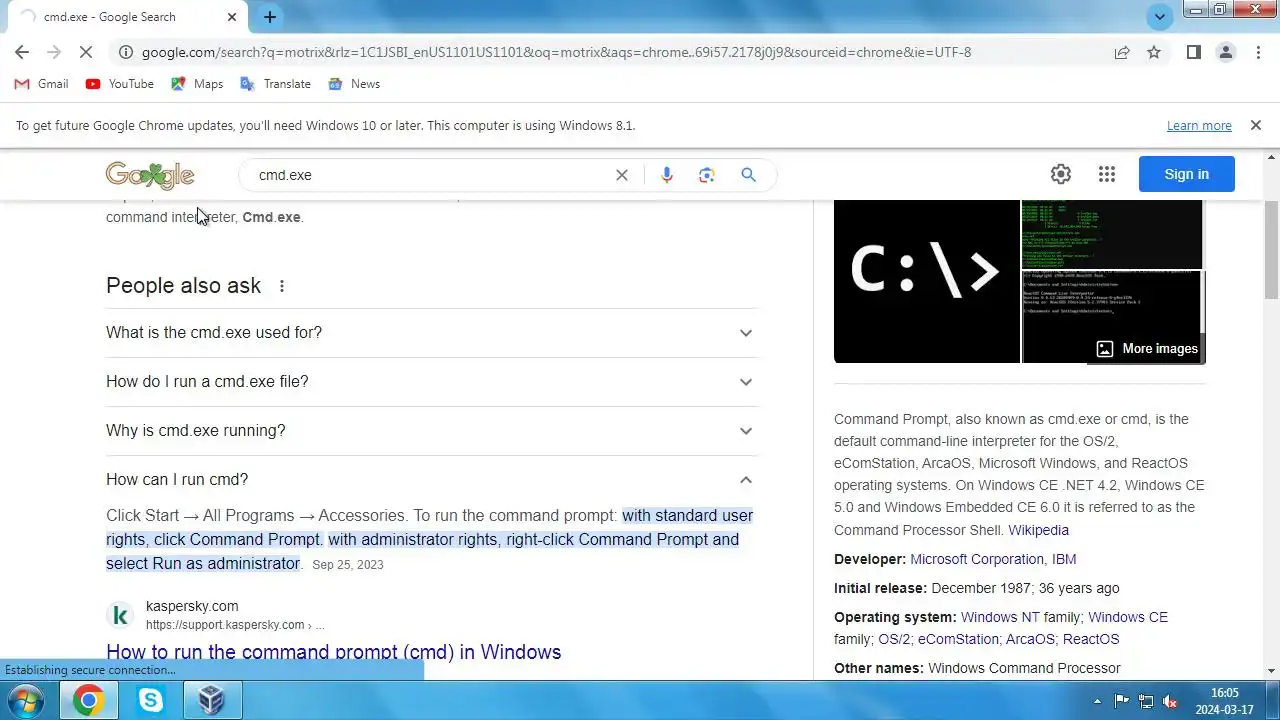This screenshot has width=1280, height=720.
Task: Go to the Google homepage logo
Action: tap(150, 175)
